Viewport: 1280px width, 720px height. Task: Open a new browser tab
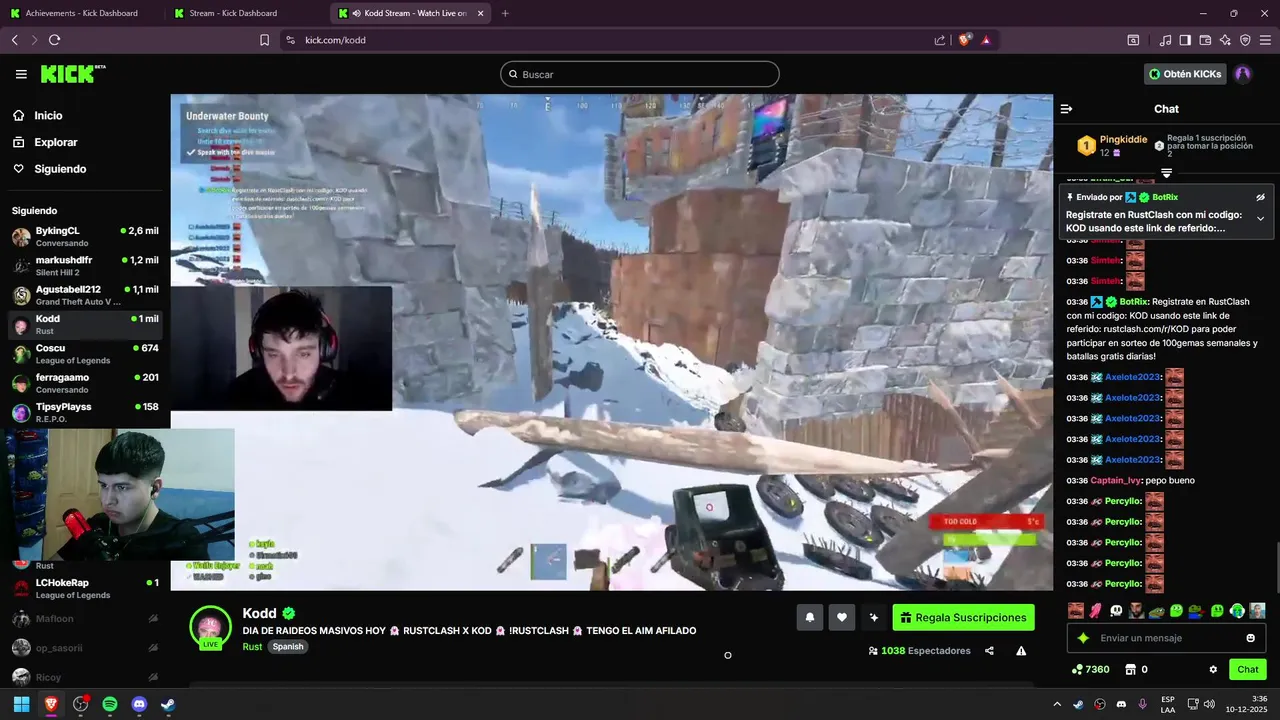[x=505, y=13]
